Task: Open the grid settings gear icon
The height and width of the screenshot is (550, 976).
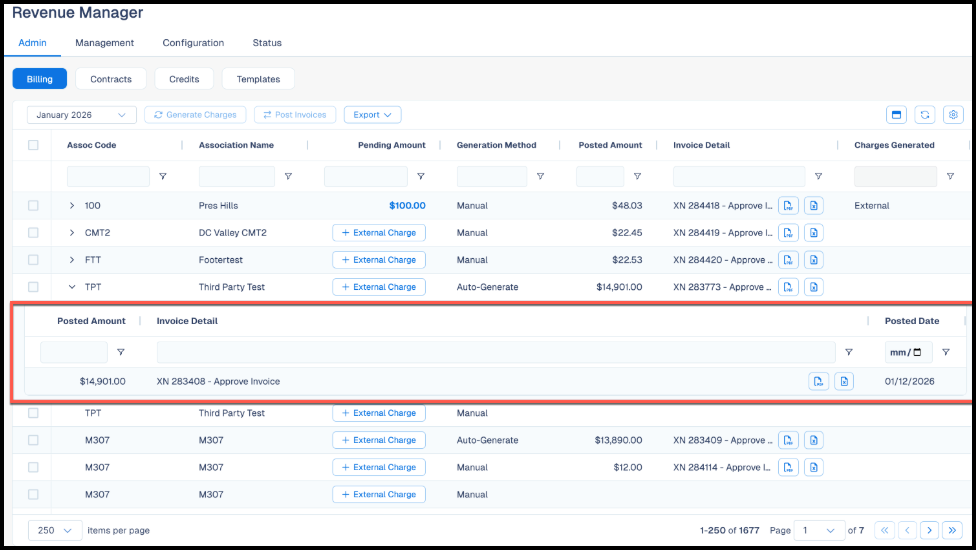Action: pyautogui.click(x=953, y=114)
